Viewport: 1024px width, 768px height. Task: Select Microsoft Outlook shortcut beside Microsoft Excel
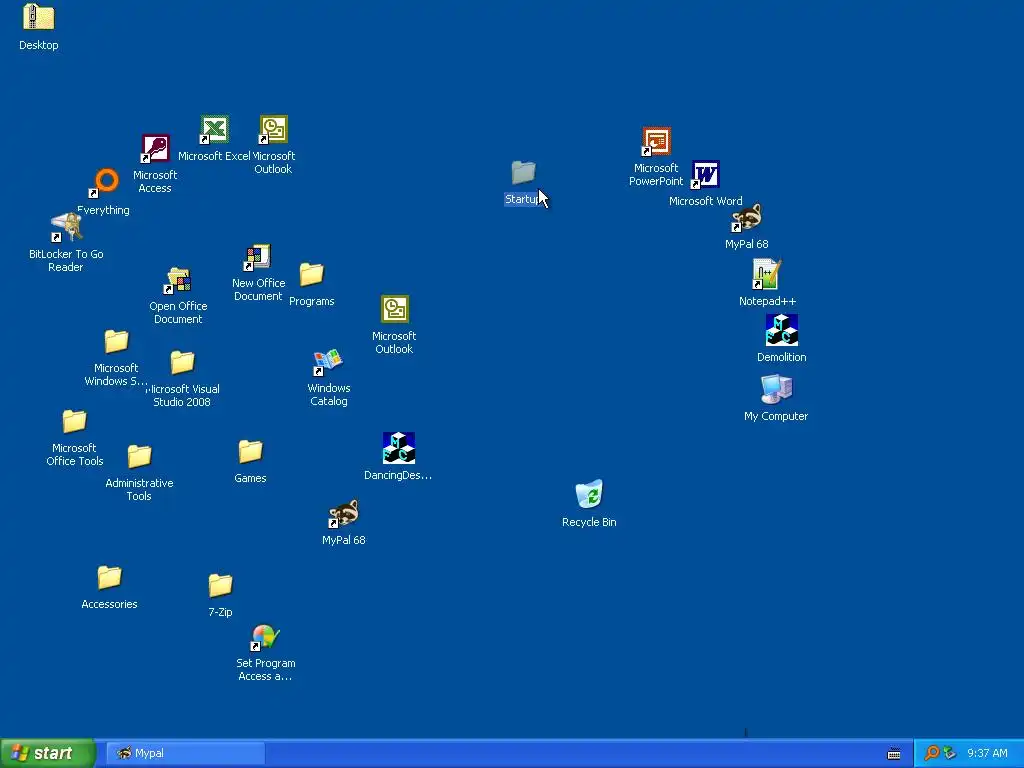(274, 130)
